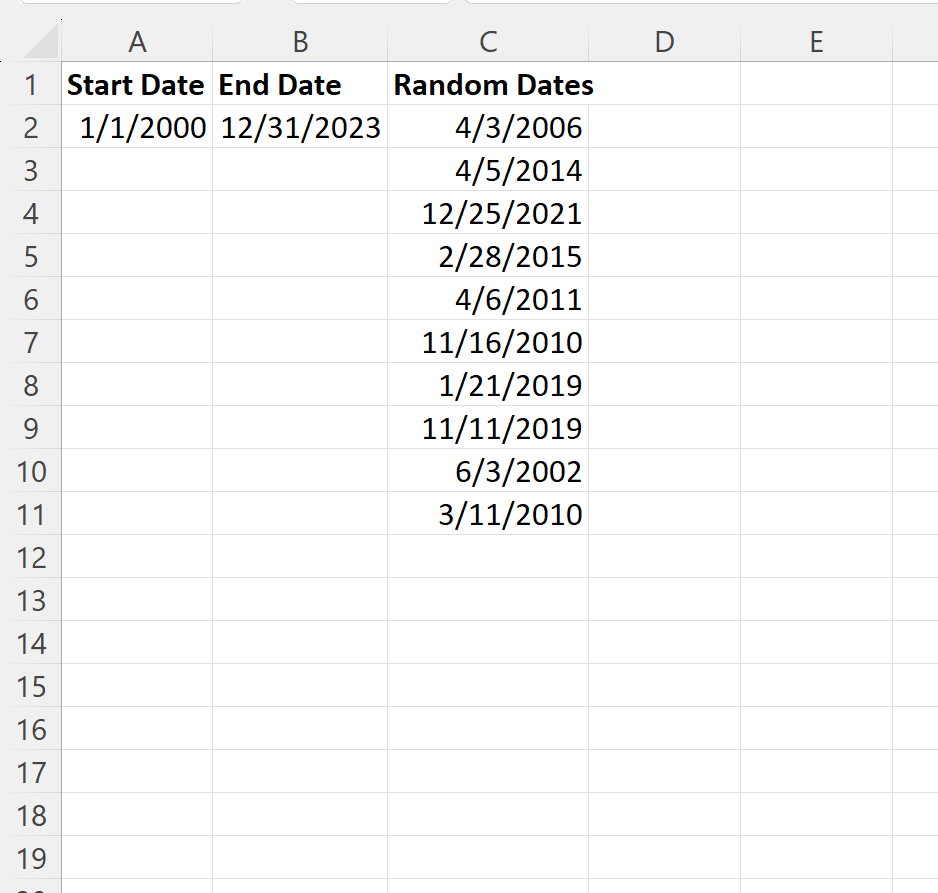Image resolution: width=938 pixels, height=893 pixels.
Task: Select row 12 header
Action: pyautogui.click(x=31, y=557)
